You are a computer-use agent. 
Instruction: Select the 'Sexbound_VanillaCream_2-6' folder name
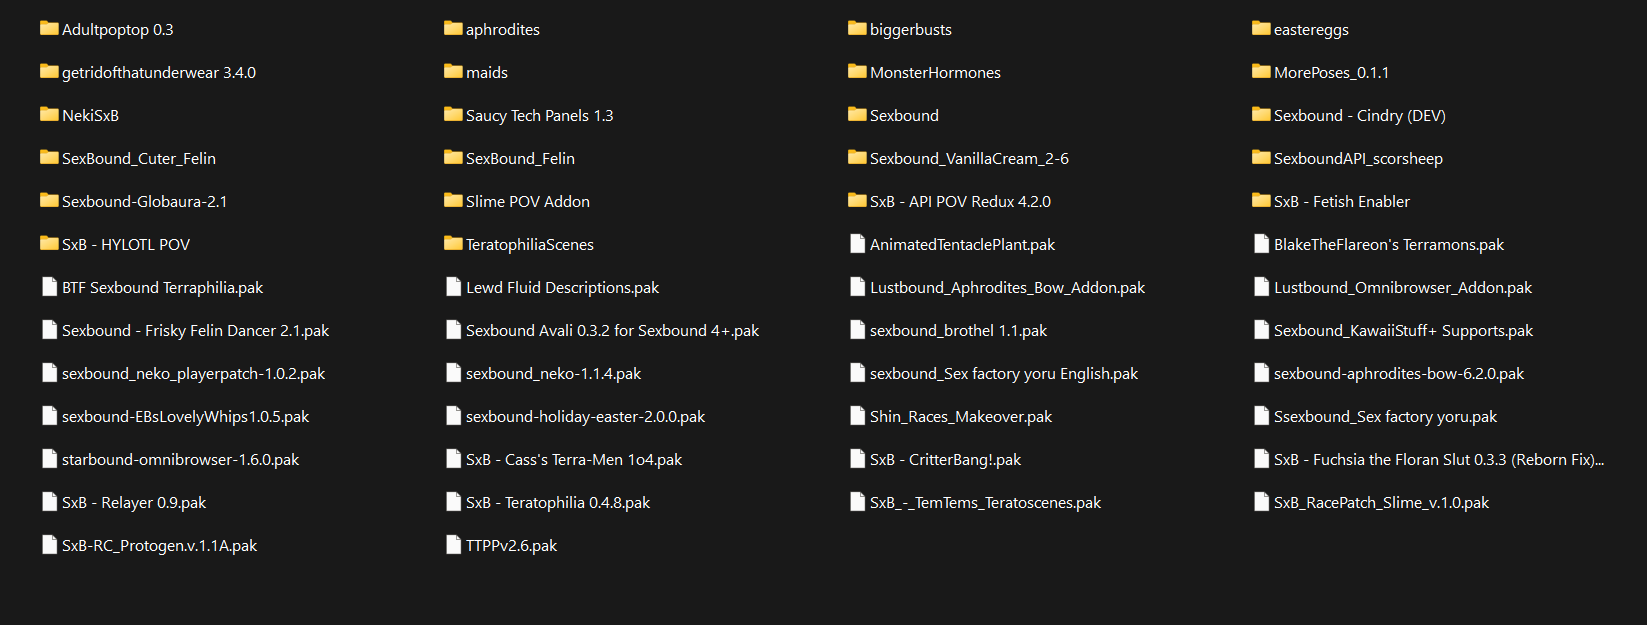click(x=969, y=159)
